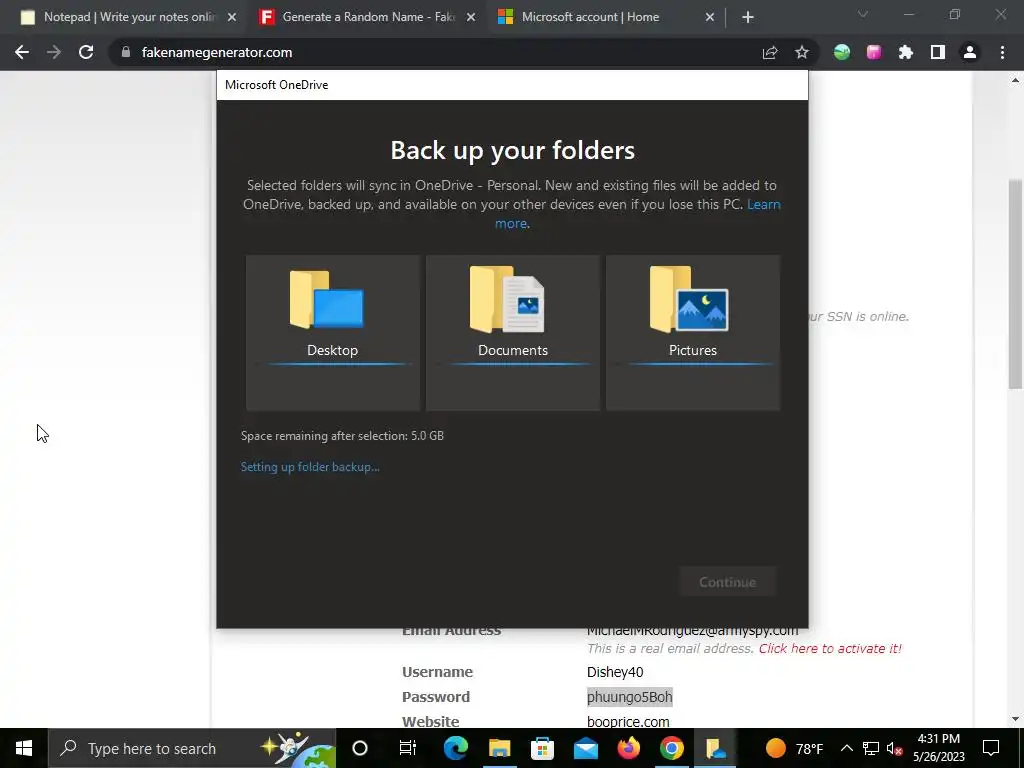The width and height of the screenshot is (1024, 768).
Task: Switch to Microsoft account Home tab
Action: [607, 17]
